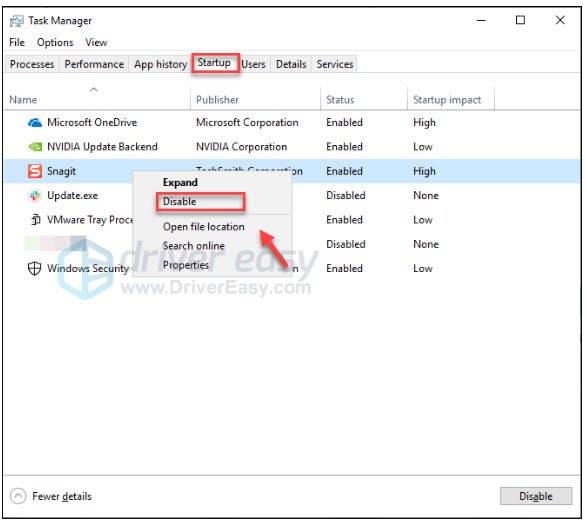Open the Options menu
Image resolution: width=586 pixels, height=522 pixels.
(x=55, y=43)
